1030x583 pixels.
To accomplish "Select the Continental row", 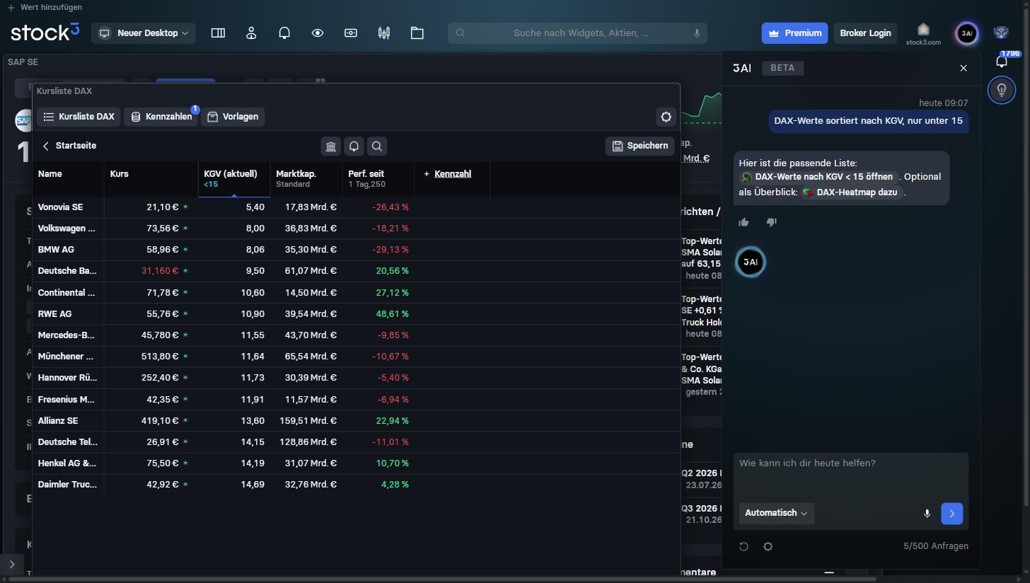I will click(356, 293).
